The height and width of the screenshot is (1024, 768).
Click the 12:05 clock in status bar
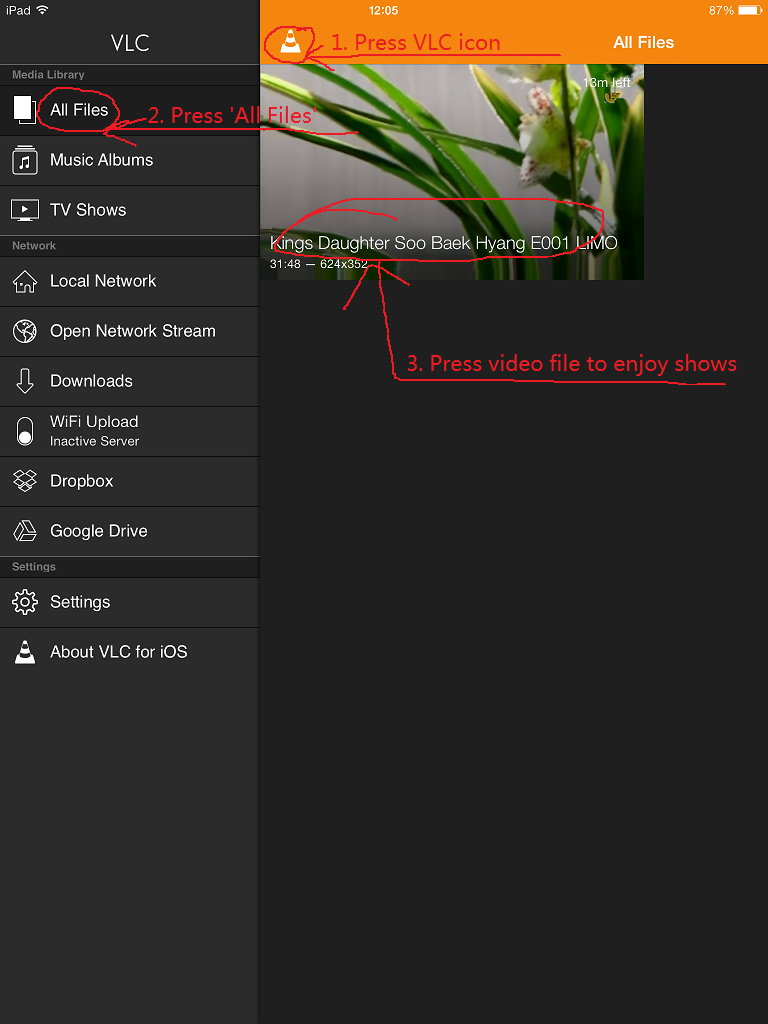(383, 10)
